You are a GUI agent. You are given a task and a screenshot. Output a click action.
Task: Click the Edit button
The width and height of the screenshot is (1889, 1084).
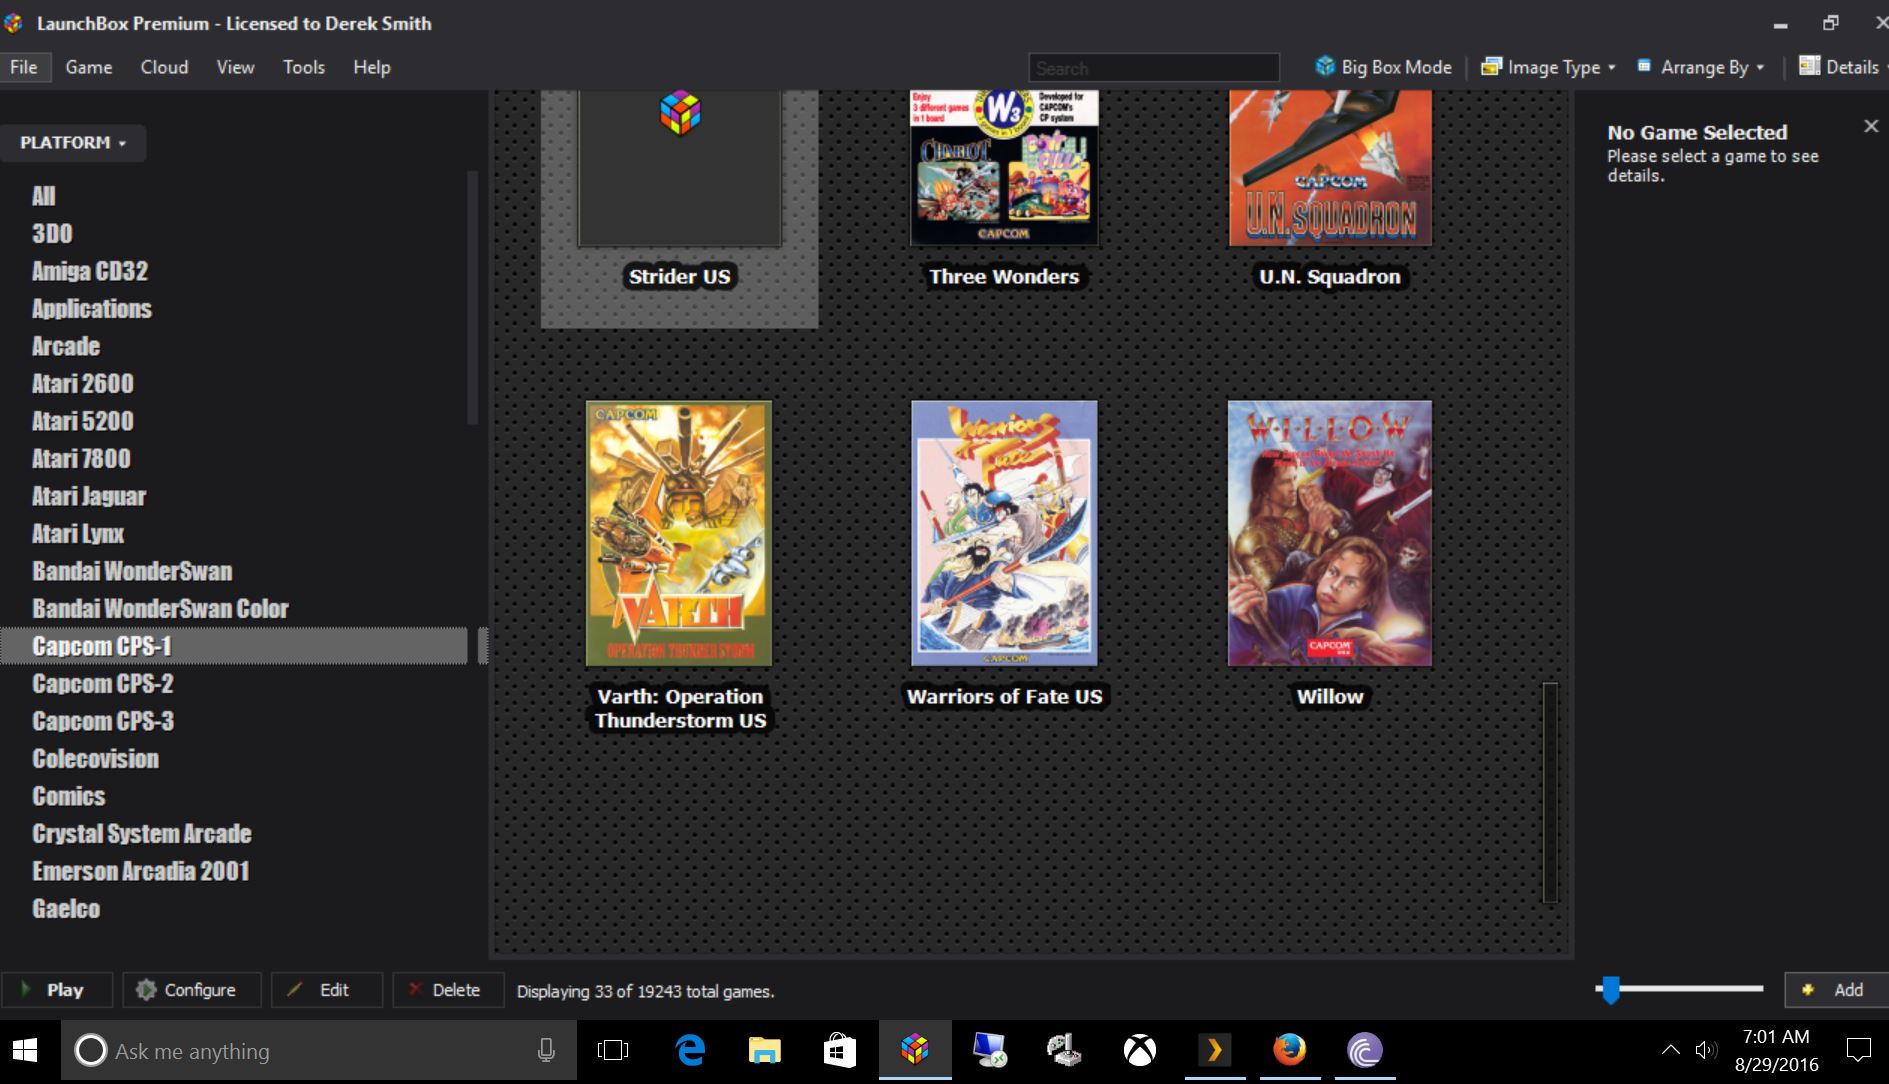[327, 990]
